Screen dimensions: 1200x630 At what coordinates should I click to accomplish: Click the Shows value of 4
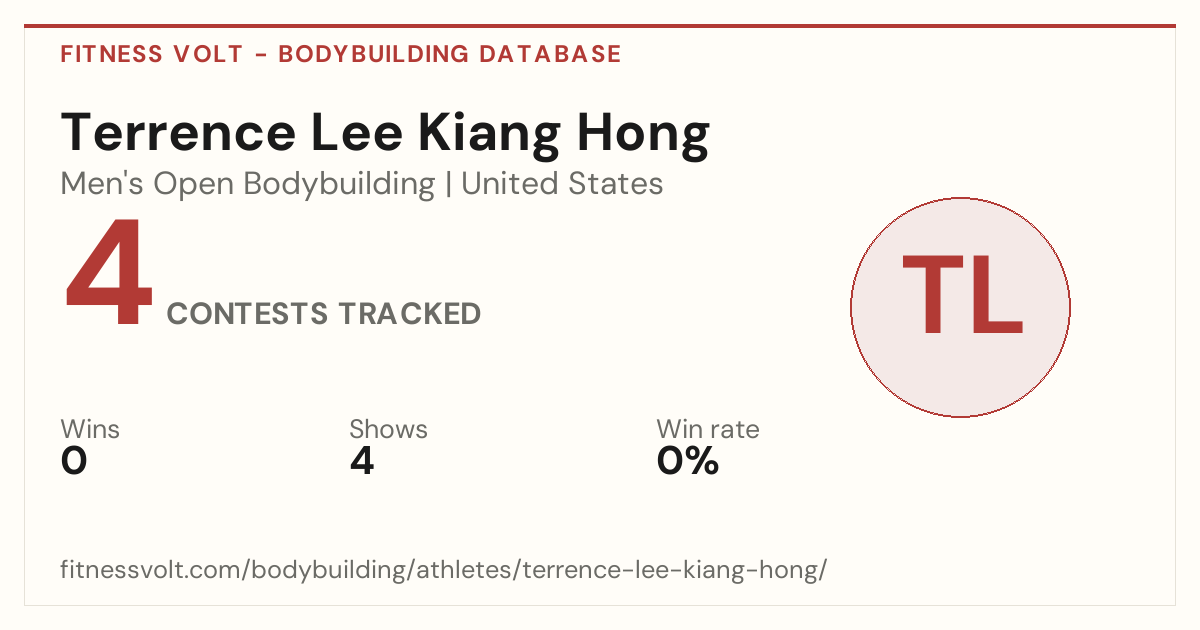click(362, 461)
